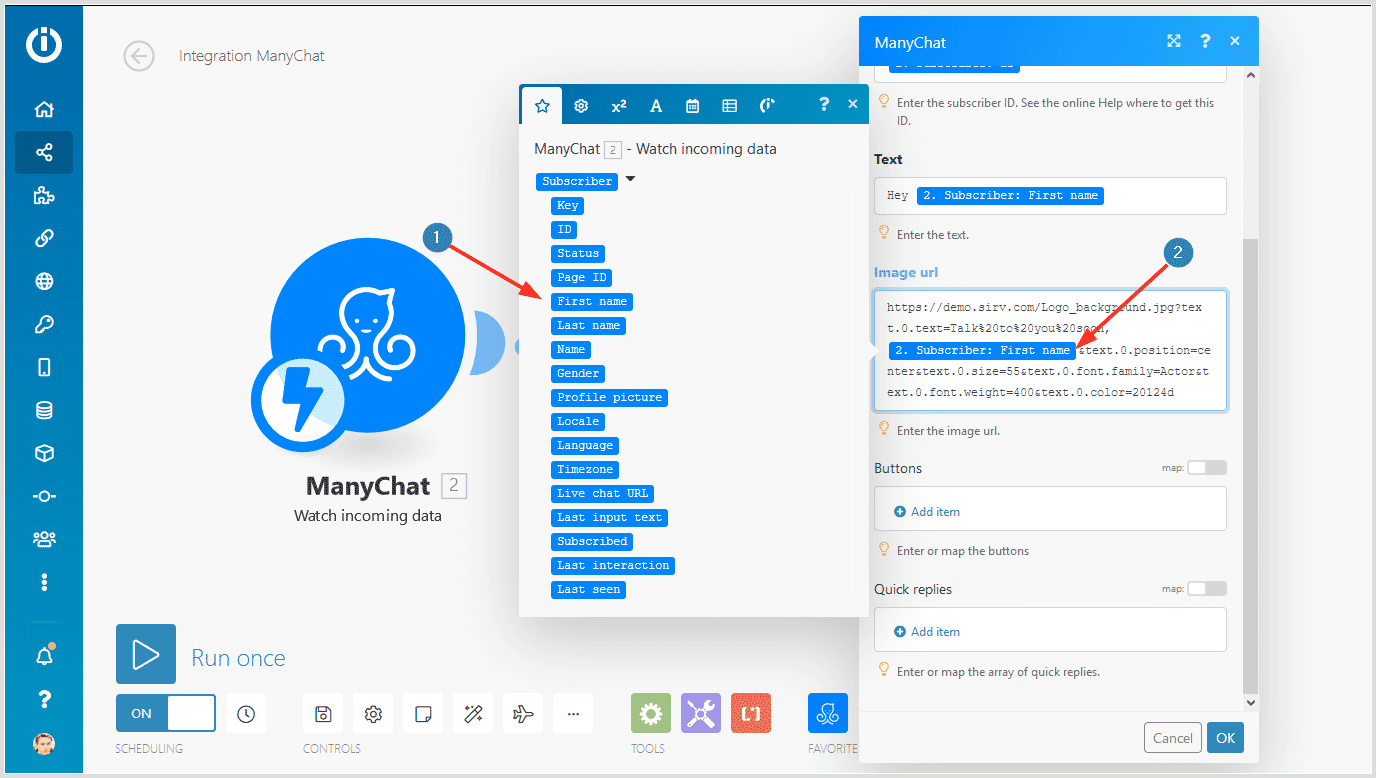Open Connections link icon in sidebar
1376x778 pixels.
[44, 238]
